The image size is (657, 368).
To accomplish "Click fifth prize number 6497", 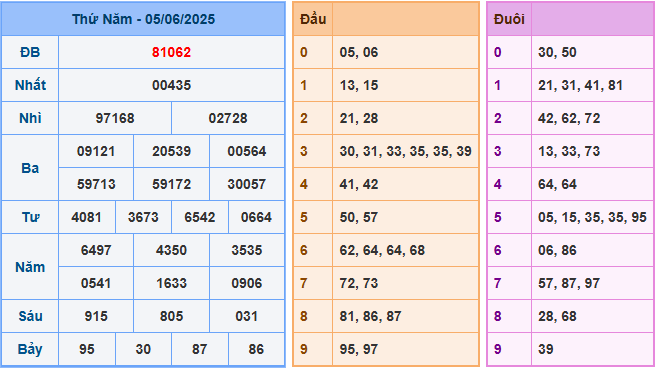I will pyautogui.click(x=96, y=250).
